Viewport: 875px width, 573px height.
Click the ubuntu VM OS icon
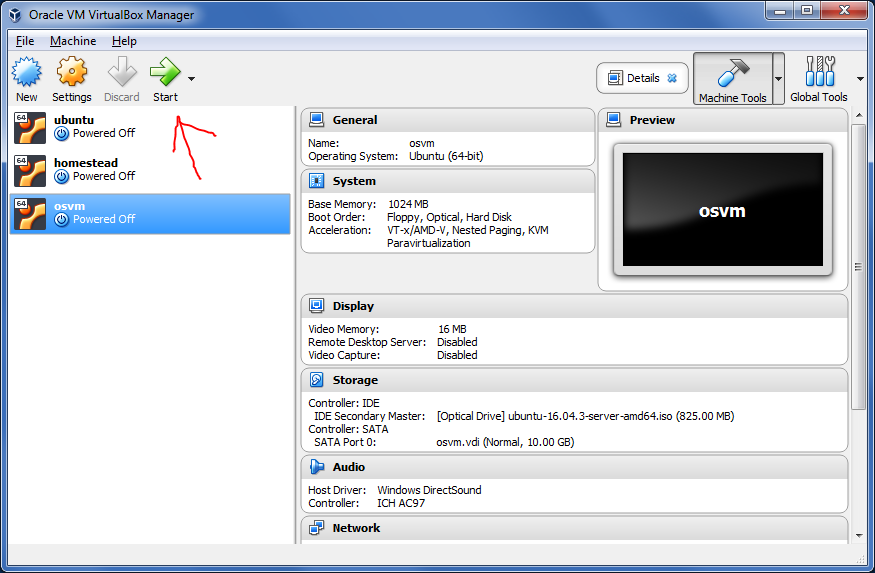pos(30,128)
